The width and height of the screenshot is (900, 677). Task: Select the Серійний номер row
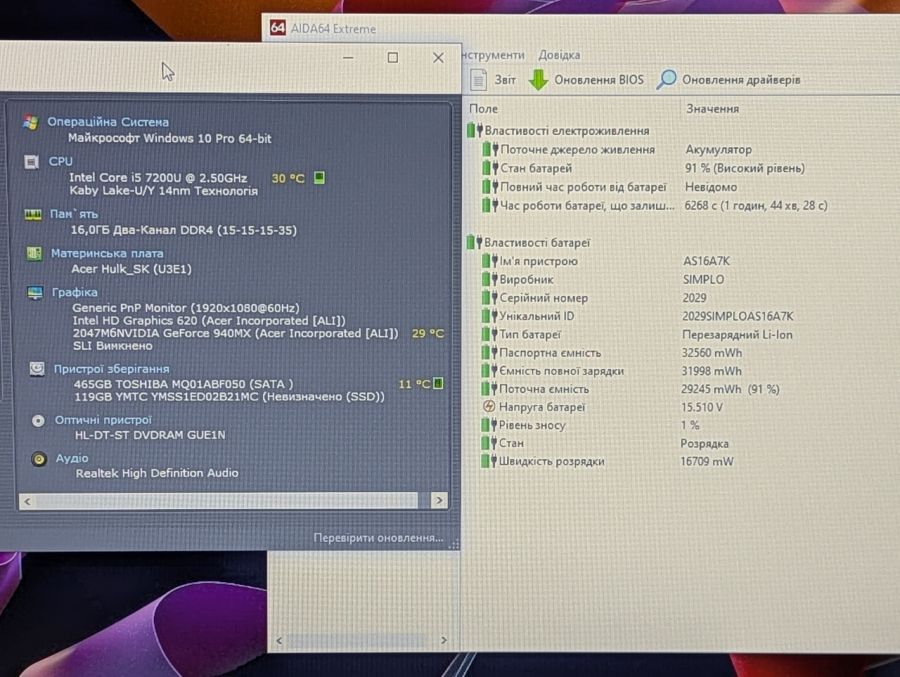(594, 297)
